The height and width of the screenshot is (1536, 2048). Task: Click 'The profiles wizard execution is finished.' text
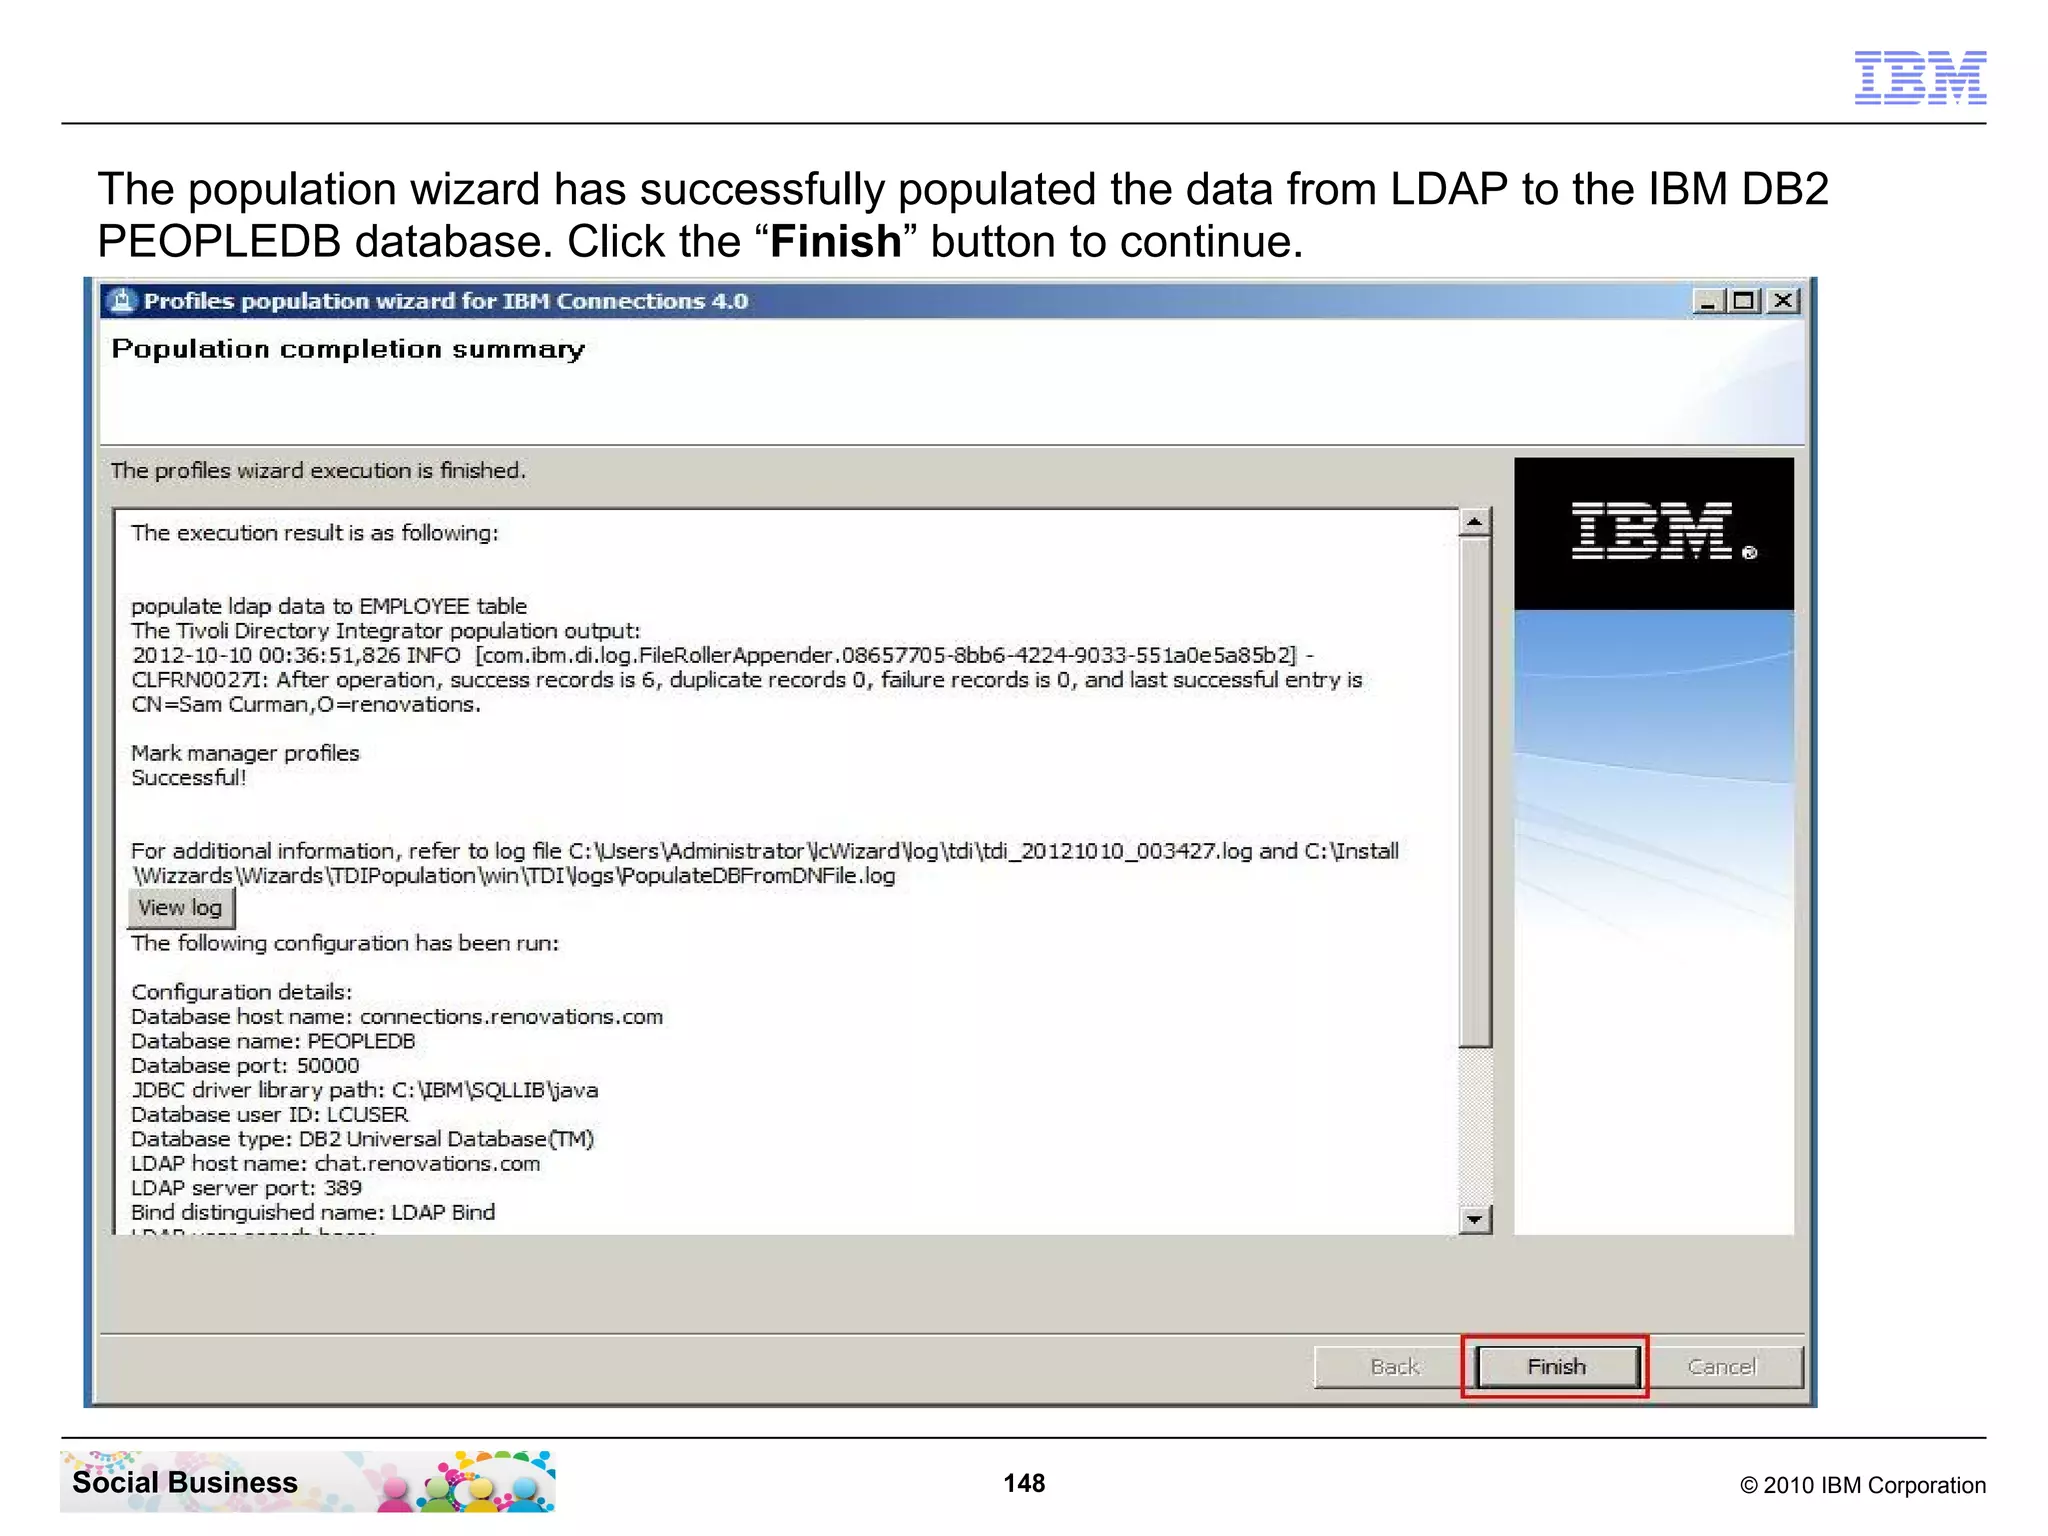318,471
